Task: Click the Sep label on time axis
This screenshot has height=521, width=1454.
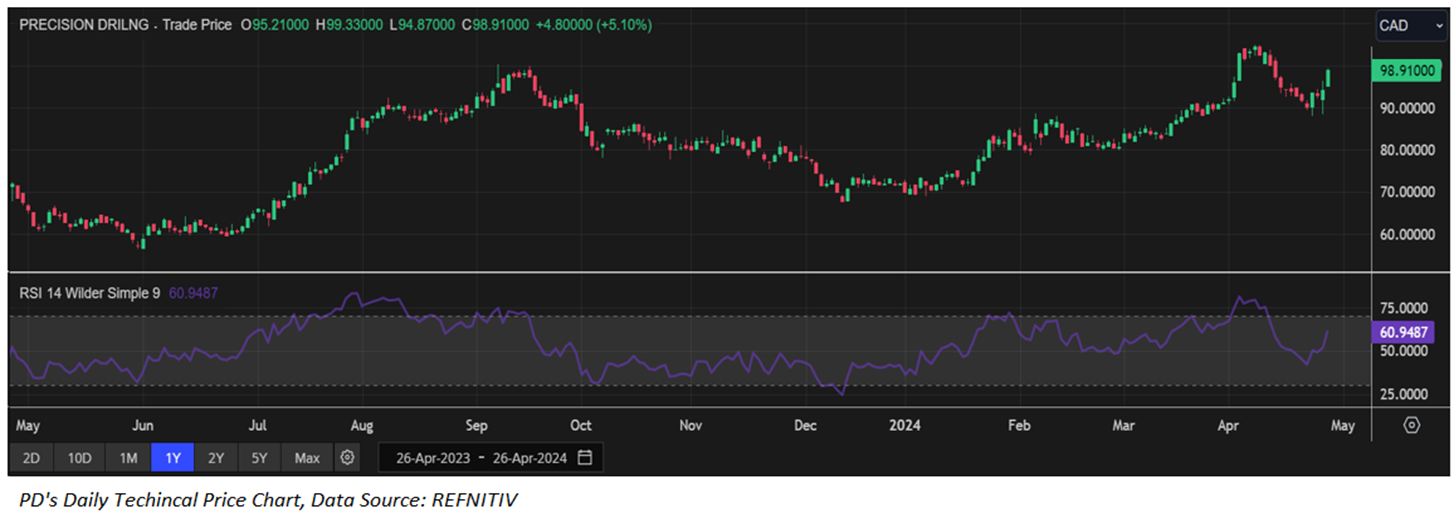Action: click(x=475, y=425)
